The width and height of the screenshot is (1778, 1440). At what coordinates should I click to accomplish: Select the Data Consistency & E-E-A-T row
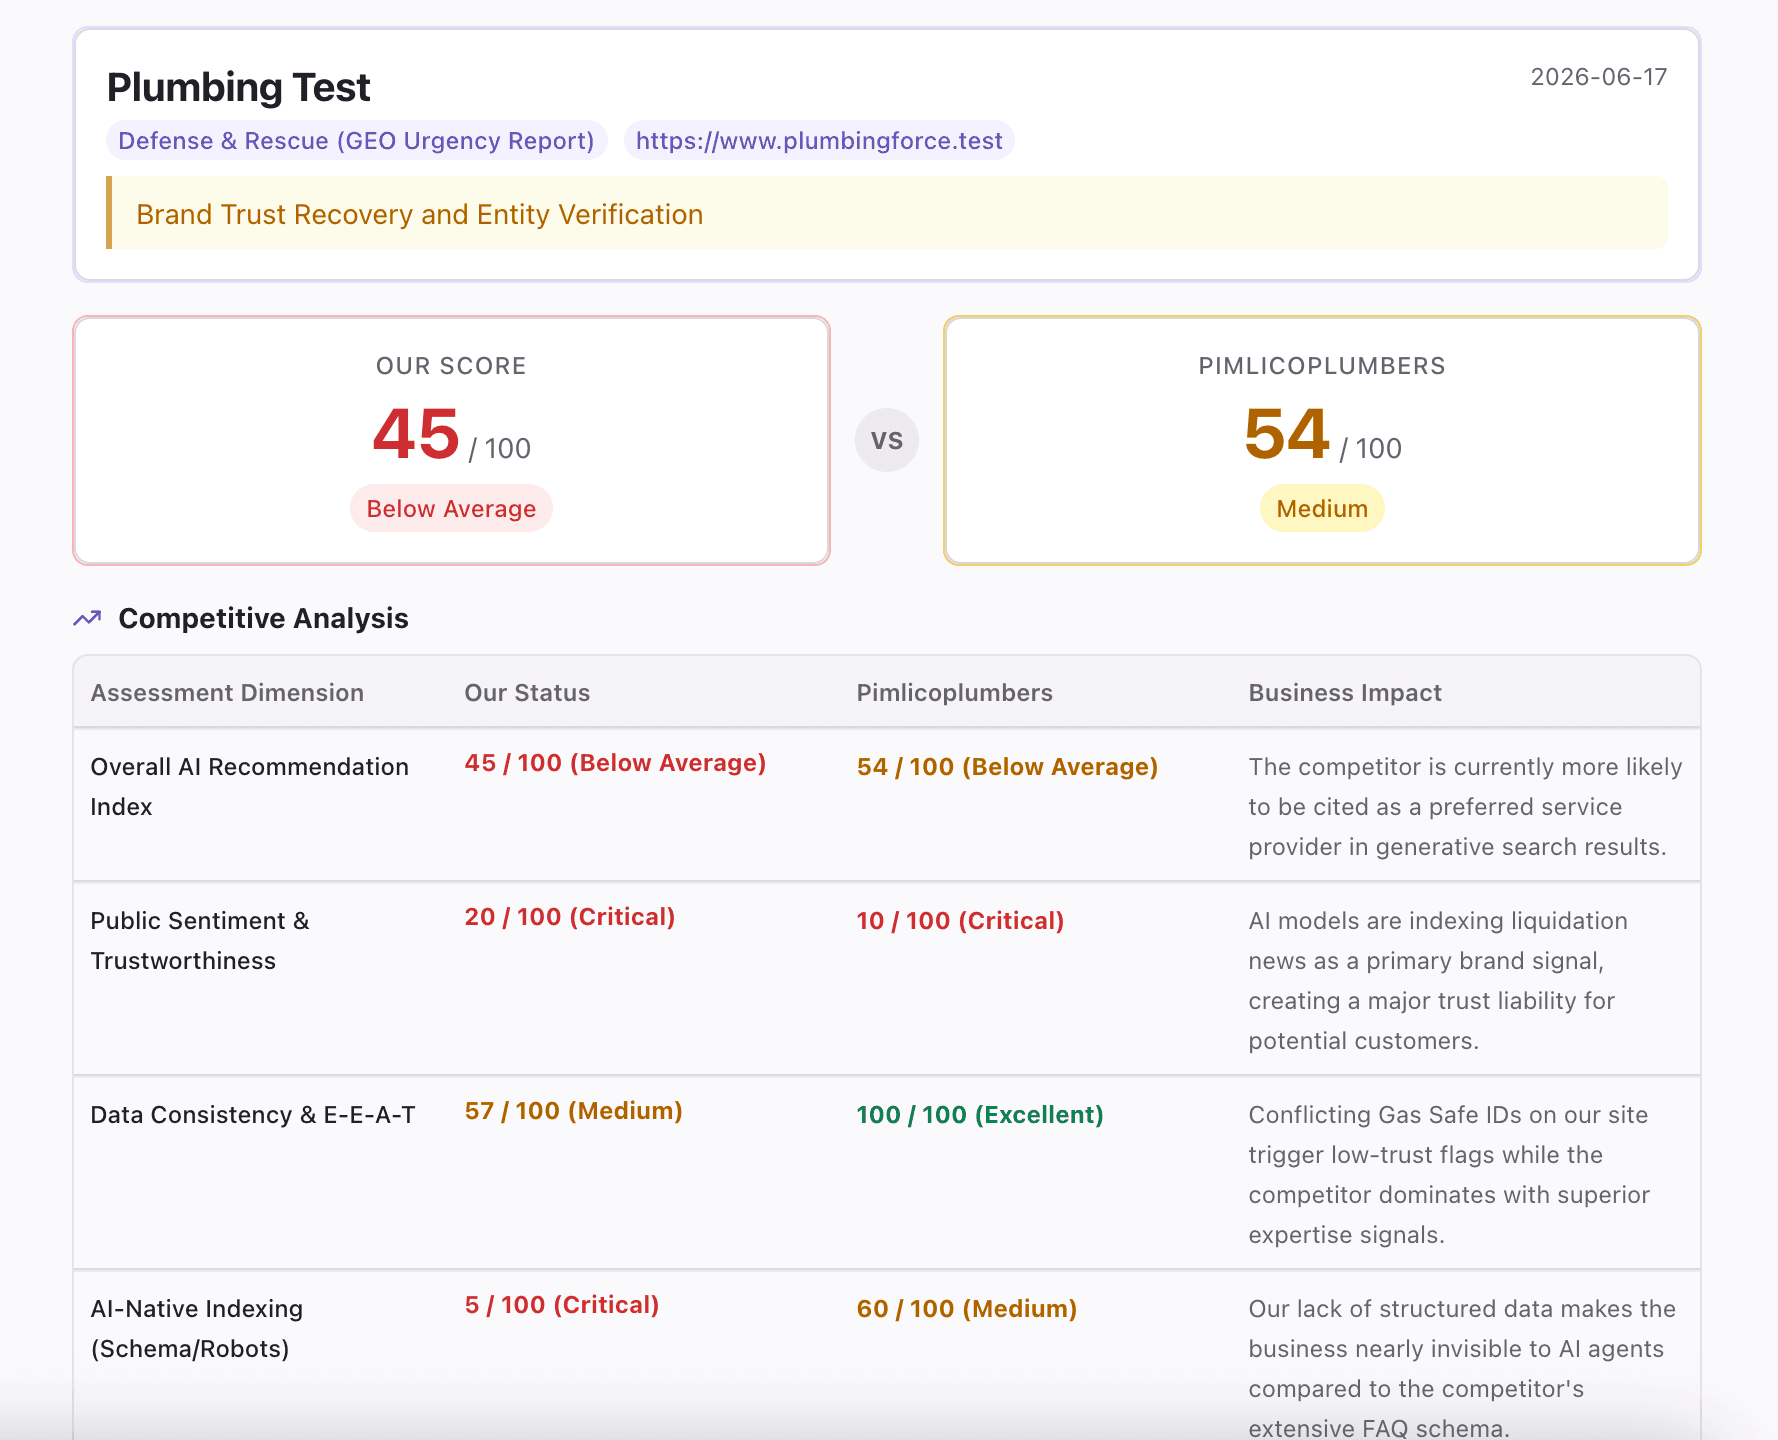pyautogui.click(x=887, y=1173)
